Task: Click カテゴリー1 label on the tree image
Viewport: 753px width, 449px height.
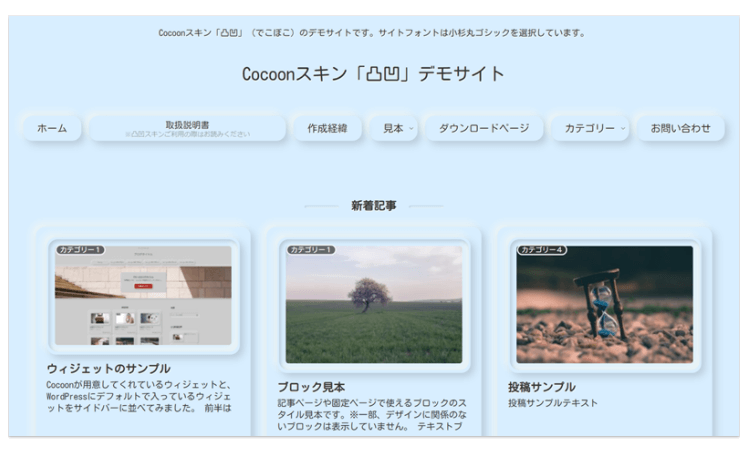Action: pos(311,250)
